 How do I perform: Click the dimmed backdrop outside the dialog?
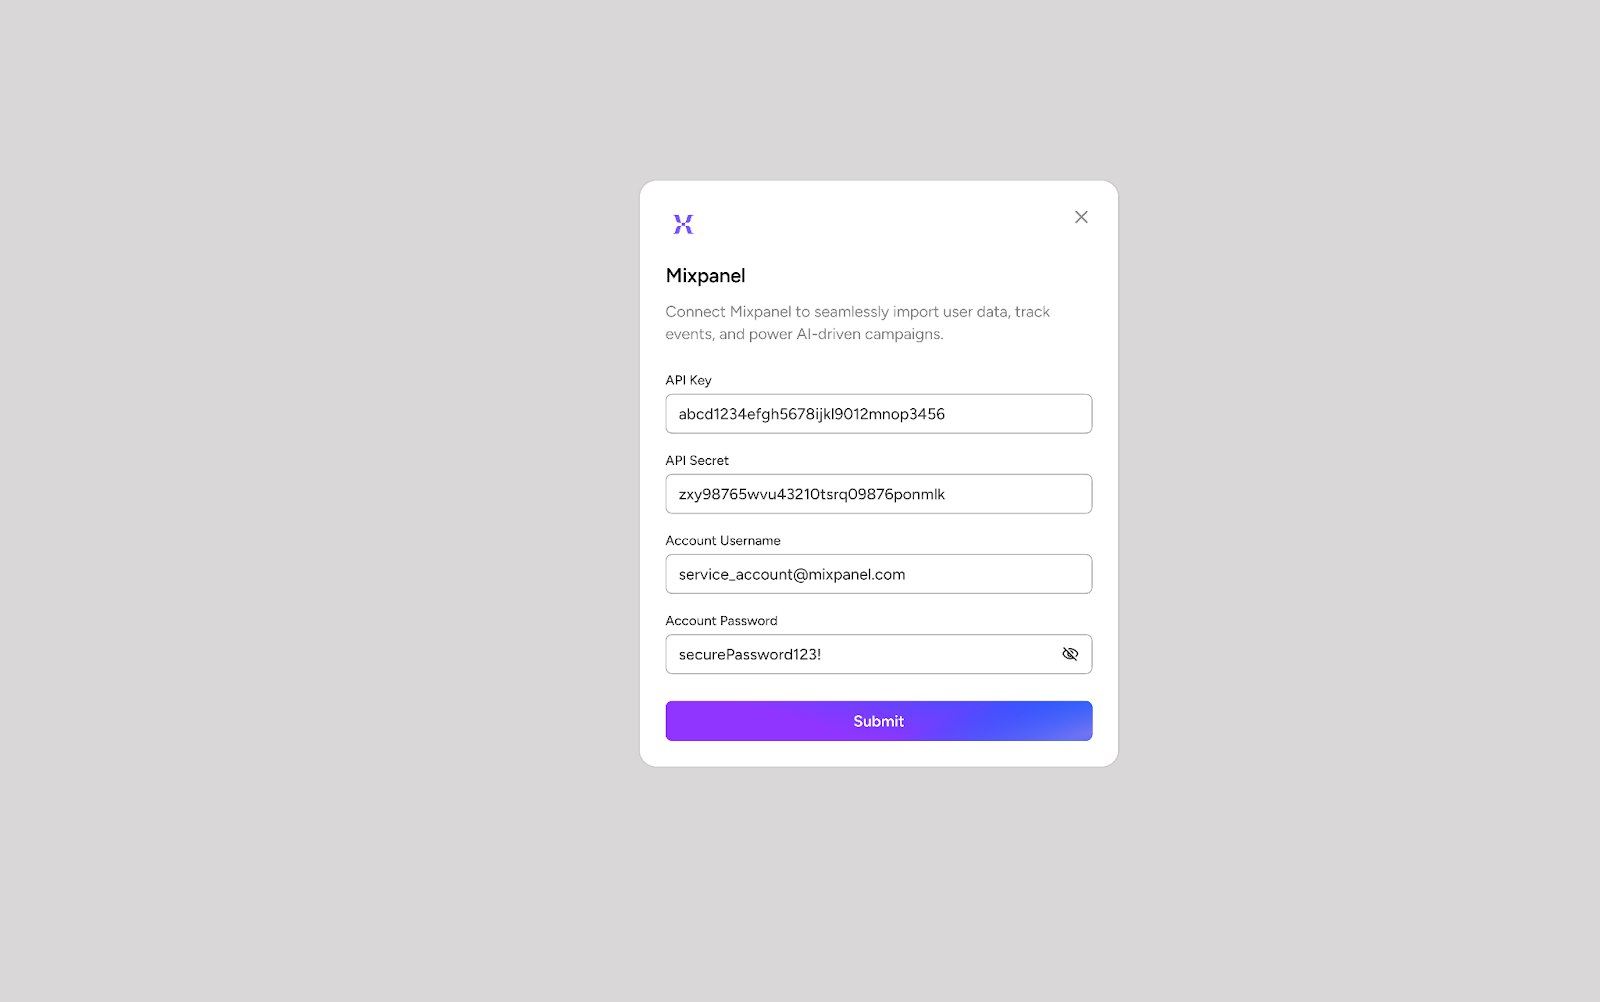pos(300,500)
